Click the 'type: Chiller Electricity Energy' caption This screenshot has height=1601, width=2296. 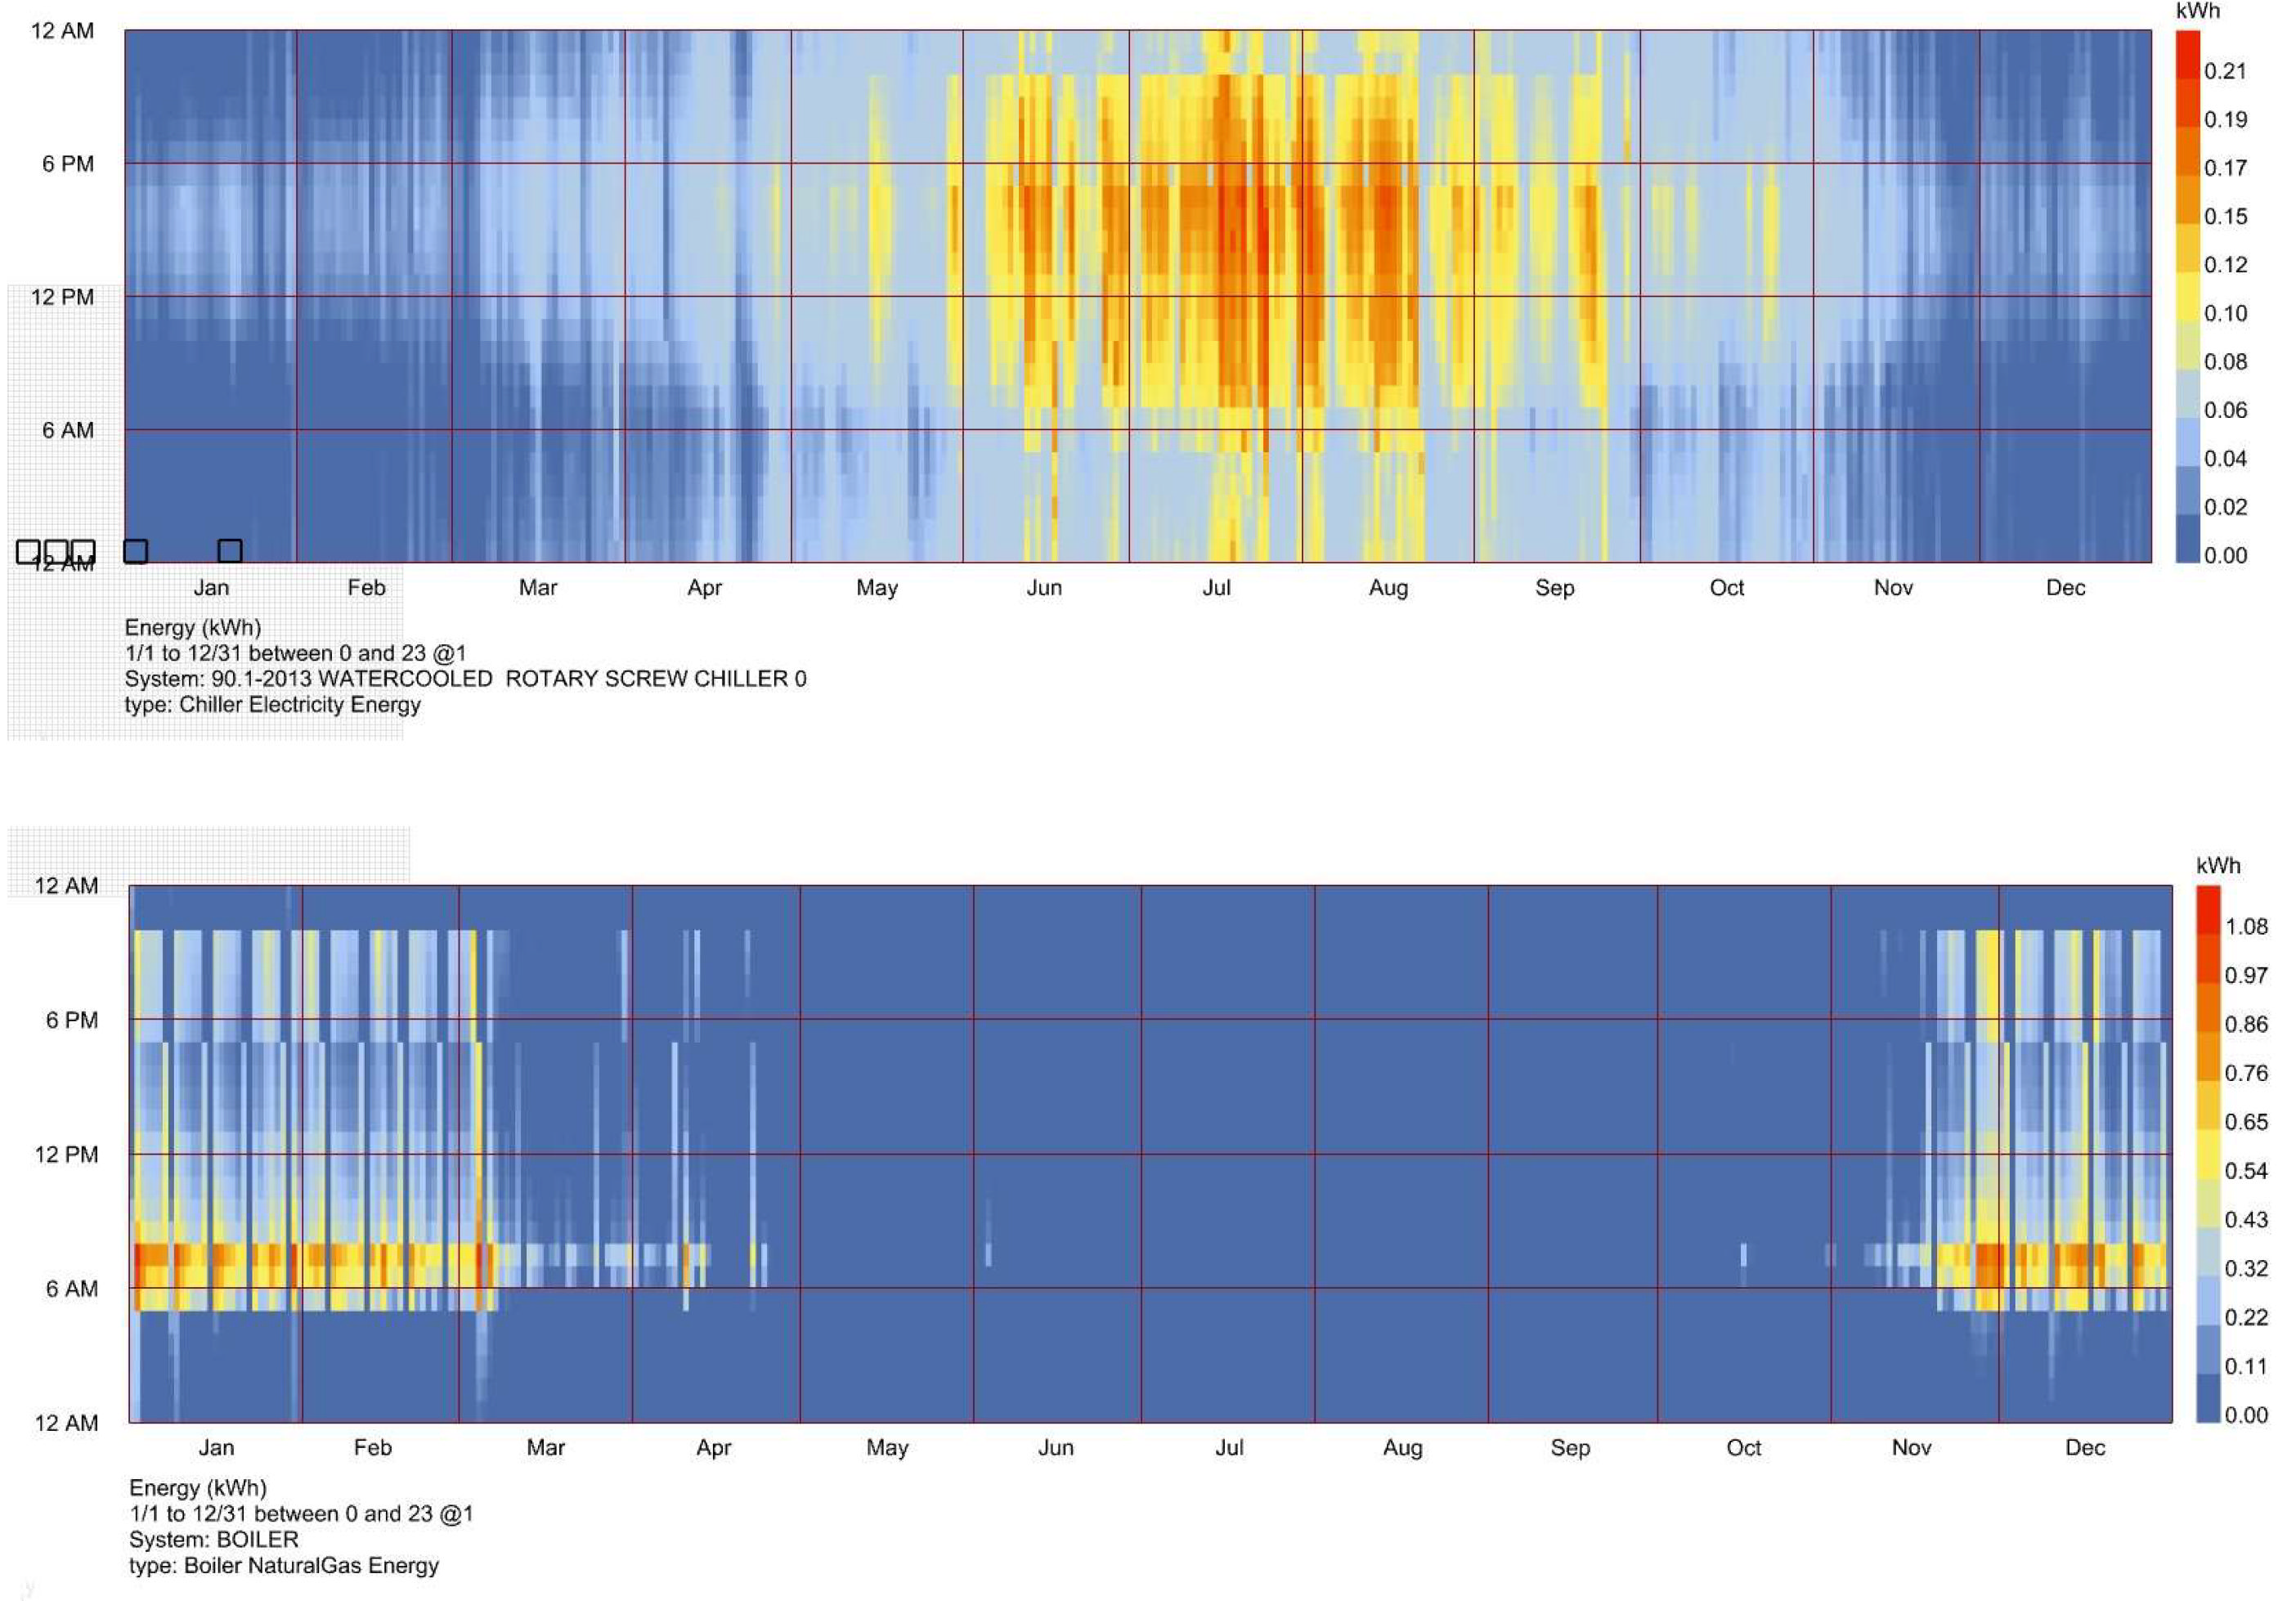272,705
